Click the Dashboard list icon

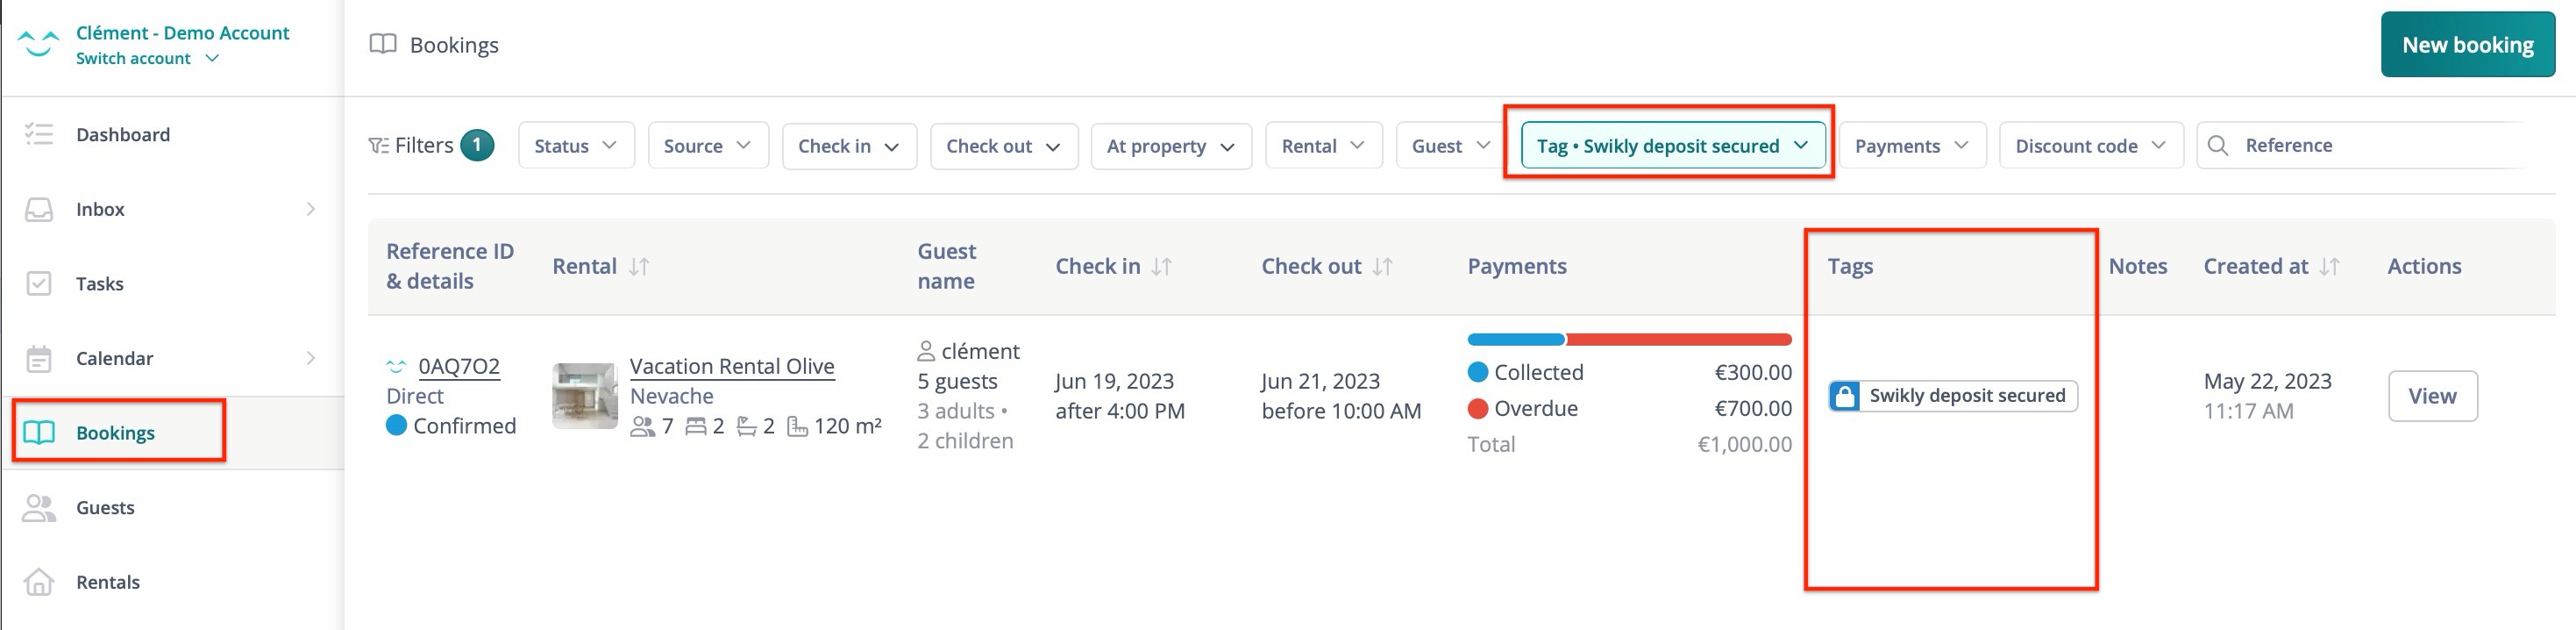pos(39,134)
